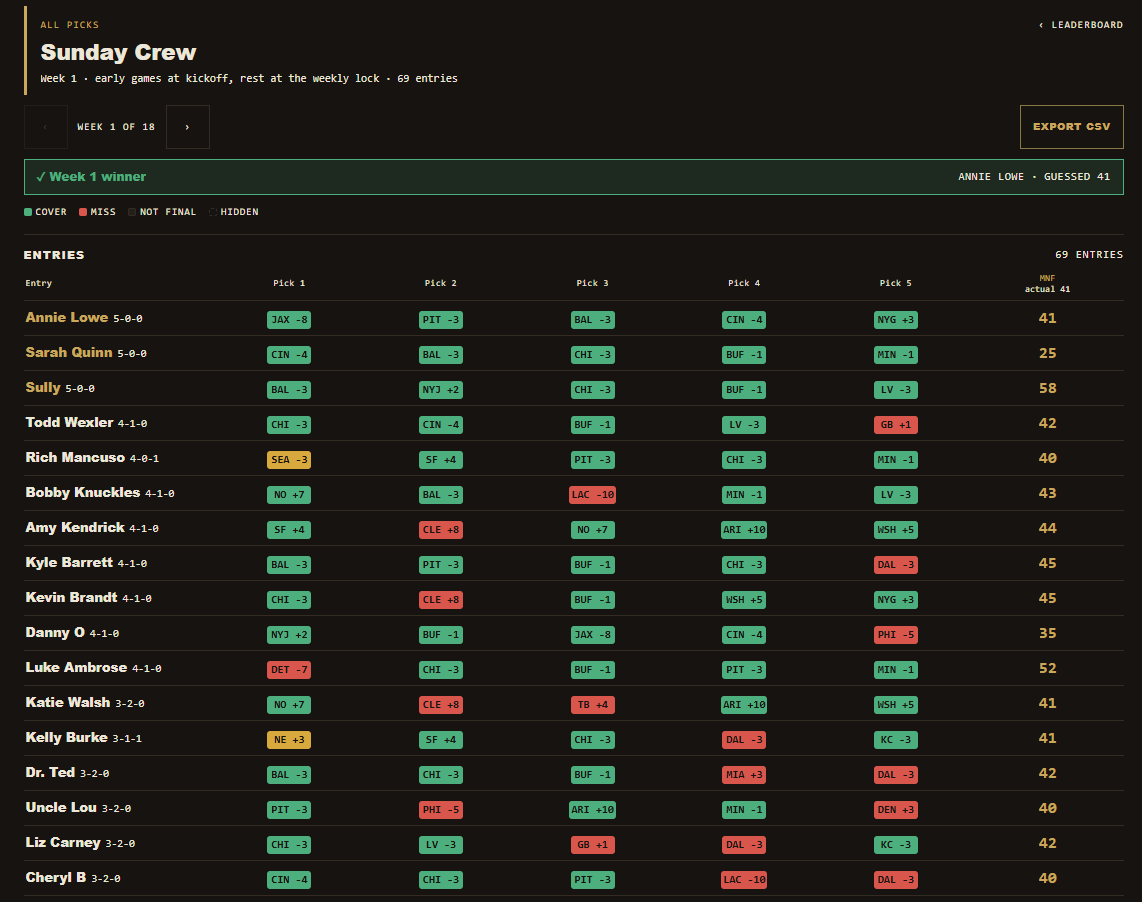Open Kevin Brandt's entry
The width and height of the screenshot is (1142, 902).
click(x=71, y=597)
